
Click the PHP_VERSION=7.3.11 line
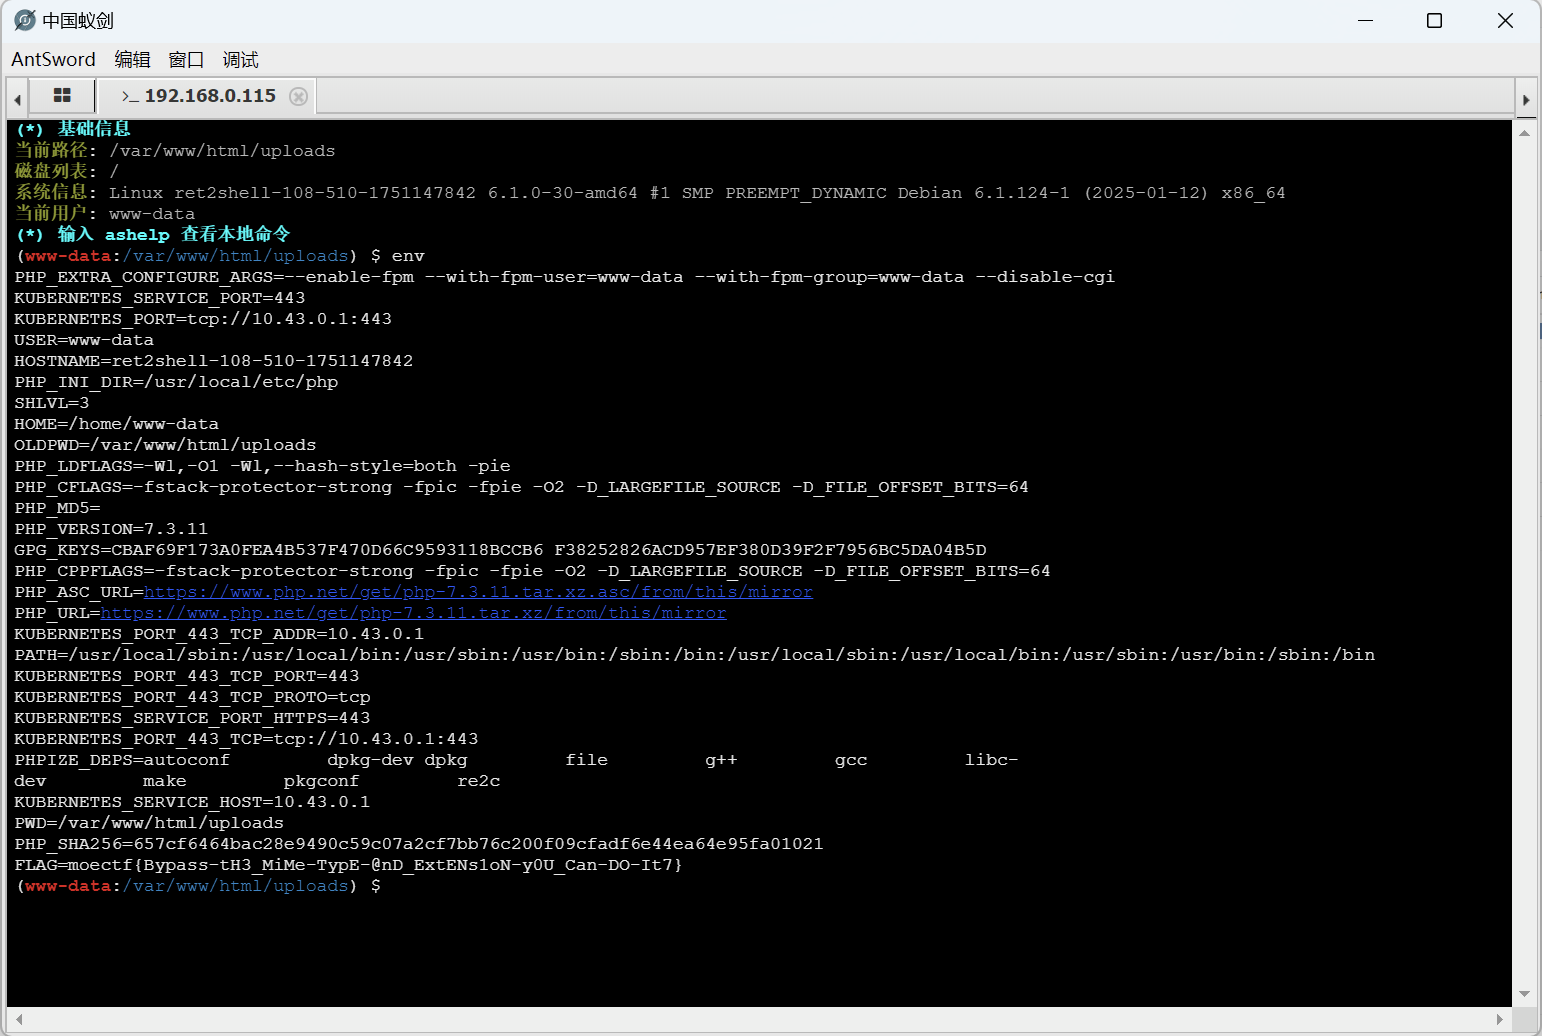111,529
